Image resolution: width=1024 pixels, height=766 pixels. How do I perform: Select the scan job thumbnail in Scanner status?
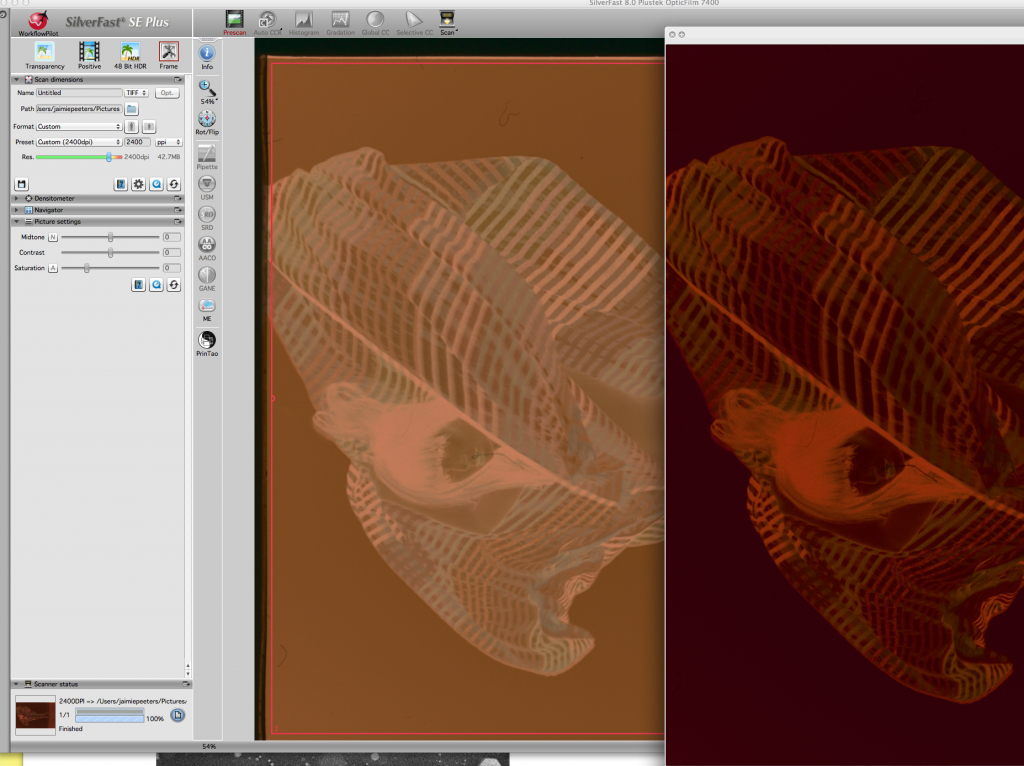35,714
